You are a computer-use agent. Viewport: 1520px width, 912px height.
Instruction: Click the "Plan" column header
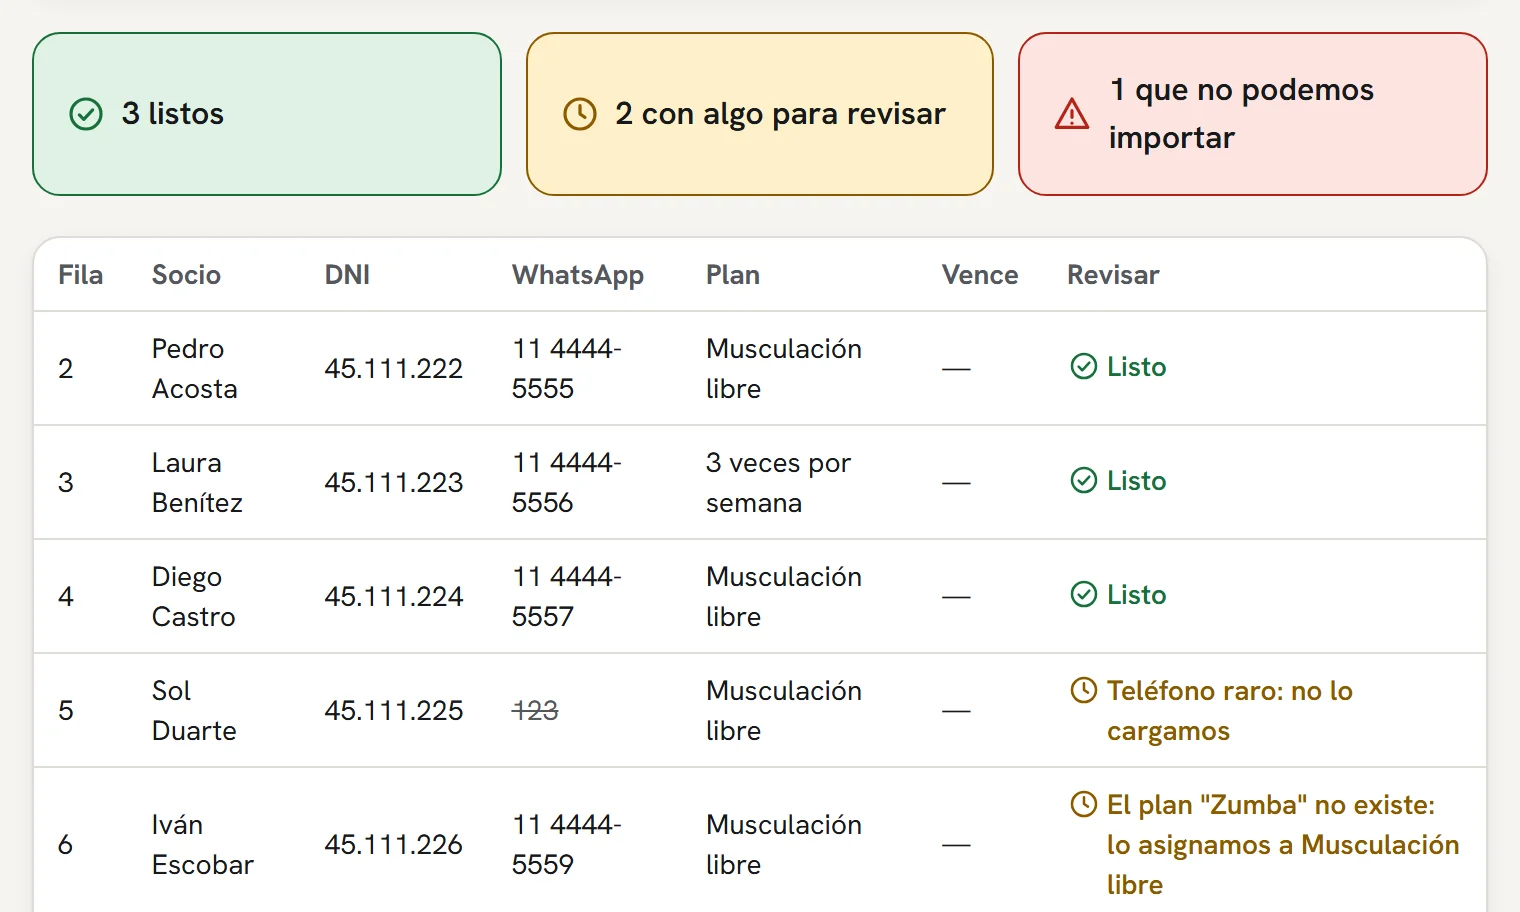(733, 275)
